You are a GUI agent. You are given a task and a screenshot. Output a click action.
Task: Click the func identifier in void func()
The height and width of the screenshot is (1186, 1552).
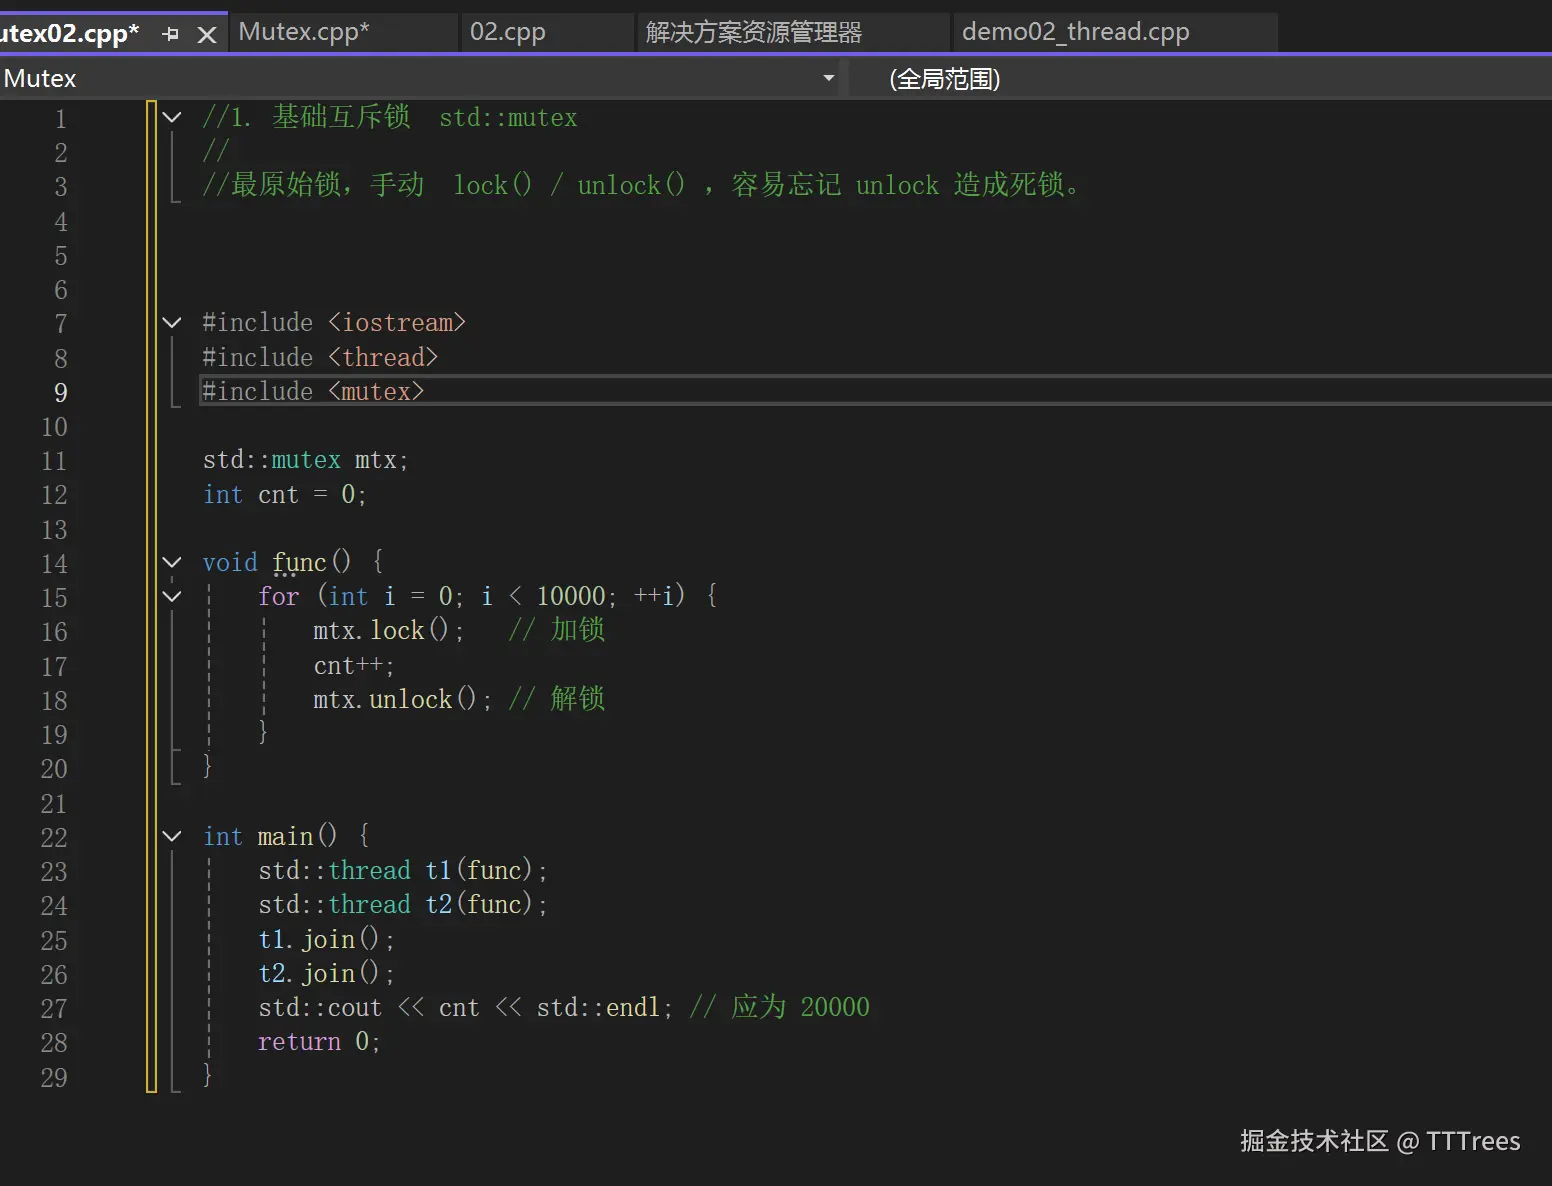click(x=299, y=562)
